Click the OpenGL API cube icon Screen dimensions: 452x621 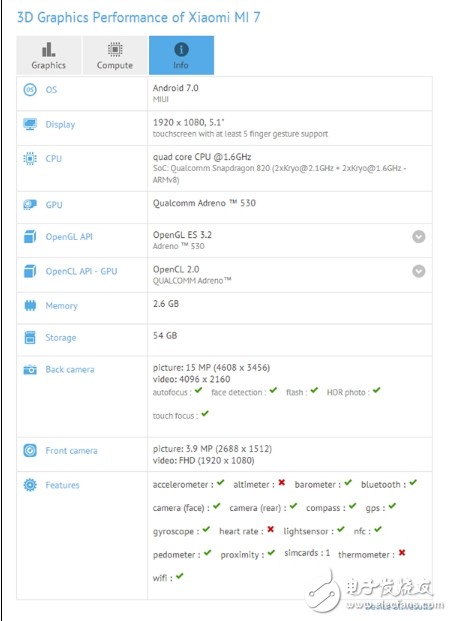click(30, 236)
